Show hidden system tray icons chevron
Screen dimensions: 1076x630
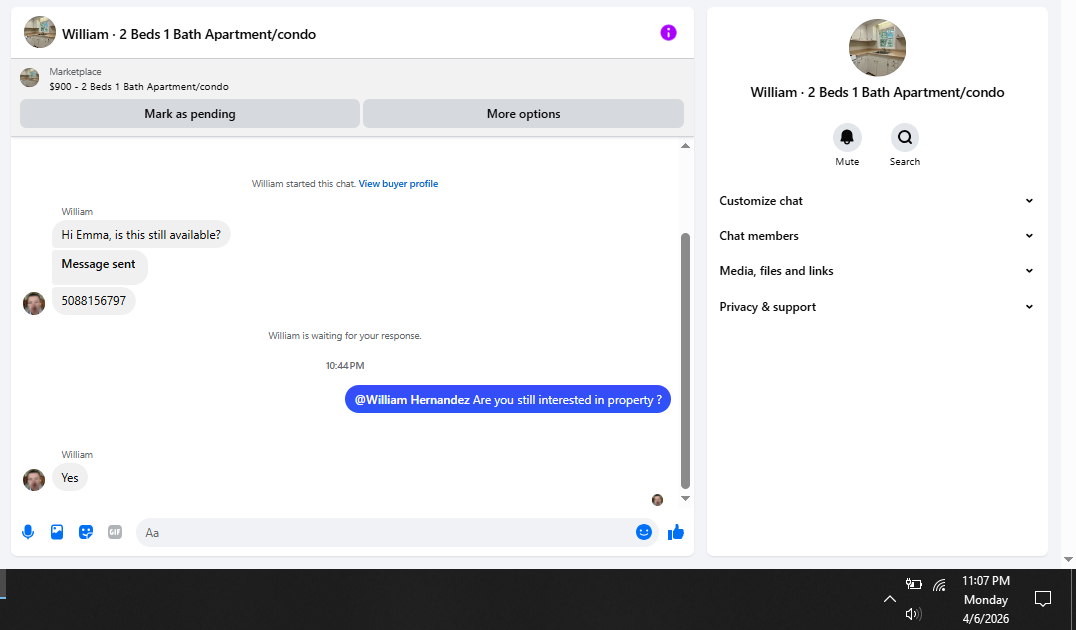889,599
